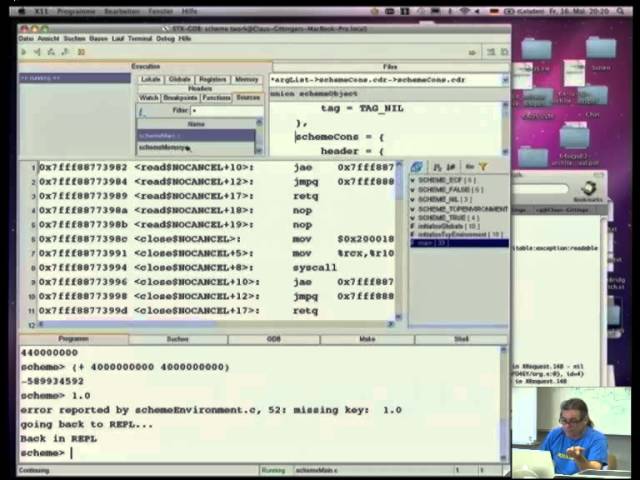Image resolution: width=640 pixels, height=480 pixels.
Task: Open Spotlight search in the menu bar
Action: tap(620, 11)
